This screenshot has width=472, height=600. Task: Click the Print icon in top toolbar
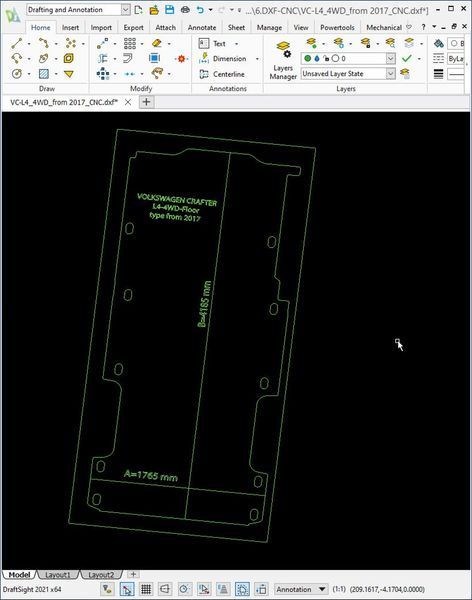click(185, 10)
